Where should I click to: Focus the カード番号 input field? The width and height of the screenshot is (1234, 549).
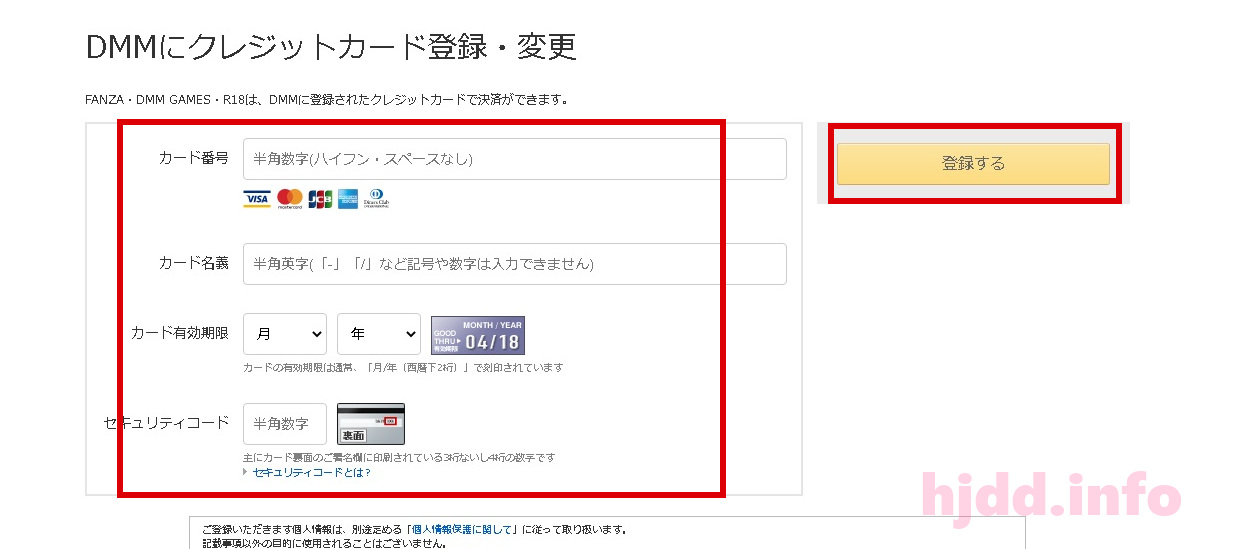(515, 159)
